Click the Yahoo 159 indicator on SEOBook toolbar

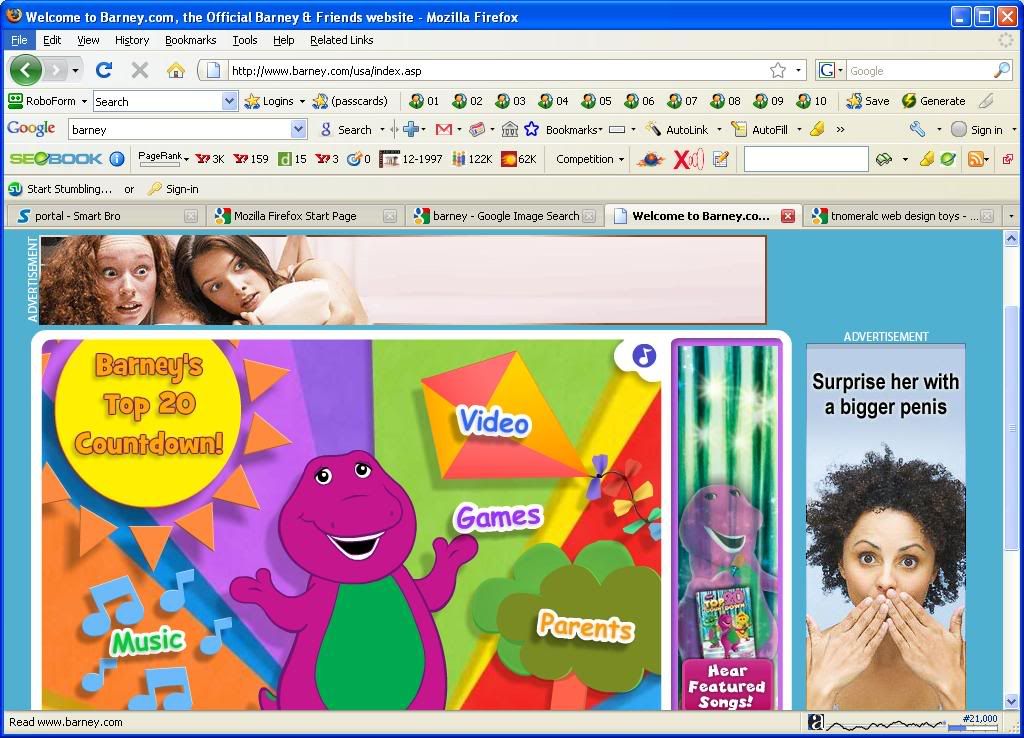coord(251,159)
